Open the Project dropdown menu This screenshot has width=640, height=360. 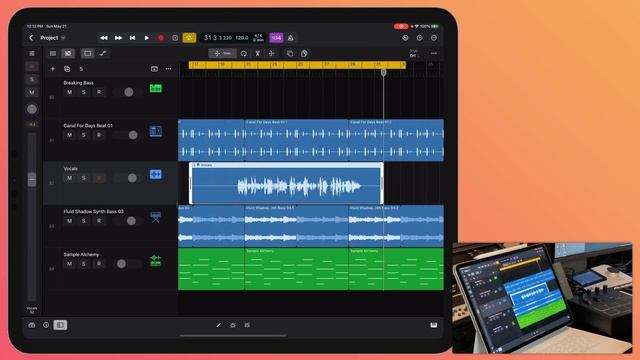point(53,38)
